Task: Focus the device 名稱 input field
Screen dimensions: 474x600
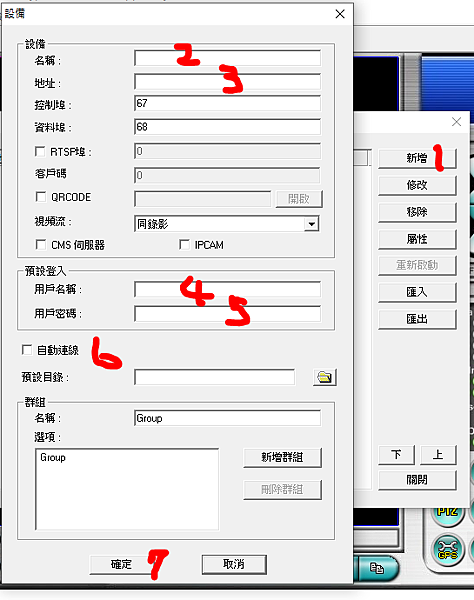Action: pyautogui.click(x=228, y=58)
